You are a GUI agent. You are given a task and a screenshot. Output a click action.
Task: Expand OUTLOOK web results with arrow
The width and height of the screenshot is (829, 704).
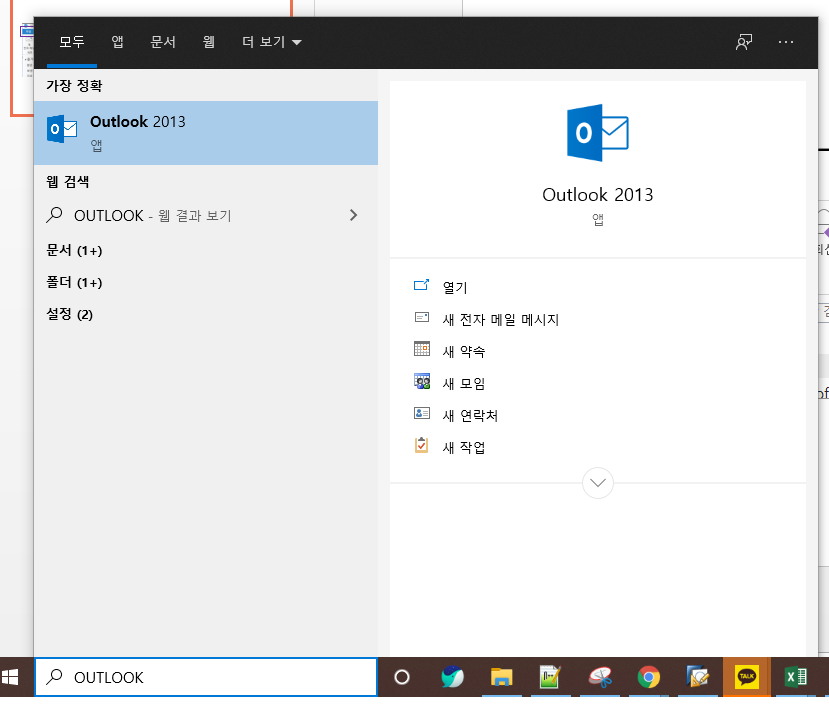pos(354,215)
